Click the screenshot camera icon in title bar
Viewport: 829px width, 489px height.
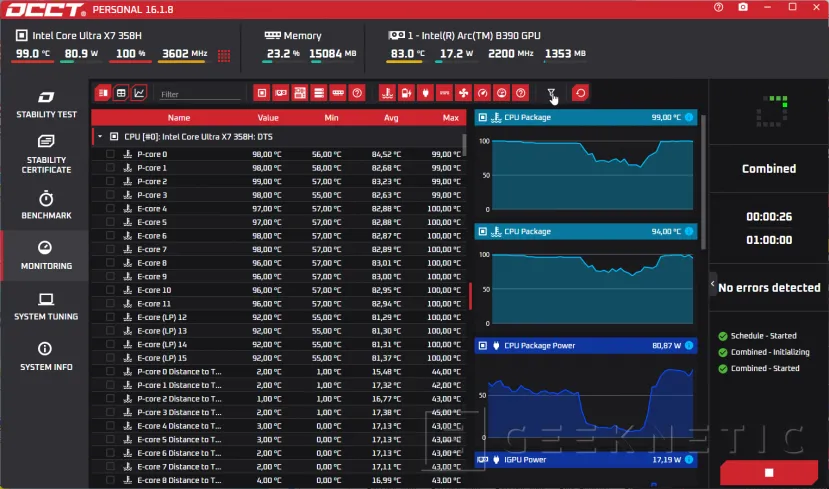pyautogui.click(x=743, y=8)
